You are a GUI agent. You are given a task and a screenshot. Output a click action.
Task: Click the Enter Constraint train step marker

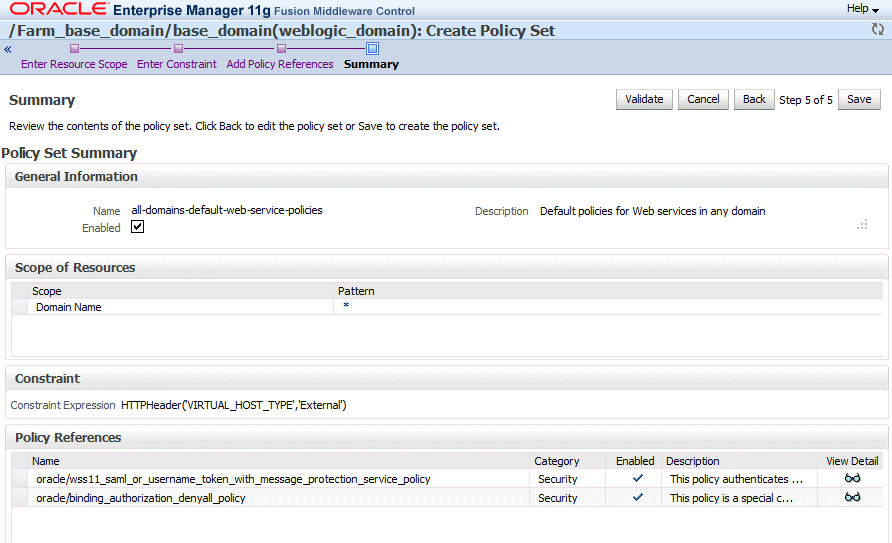[x=179, y=48]
